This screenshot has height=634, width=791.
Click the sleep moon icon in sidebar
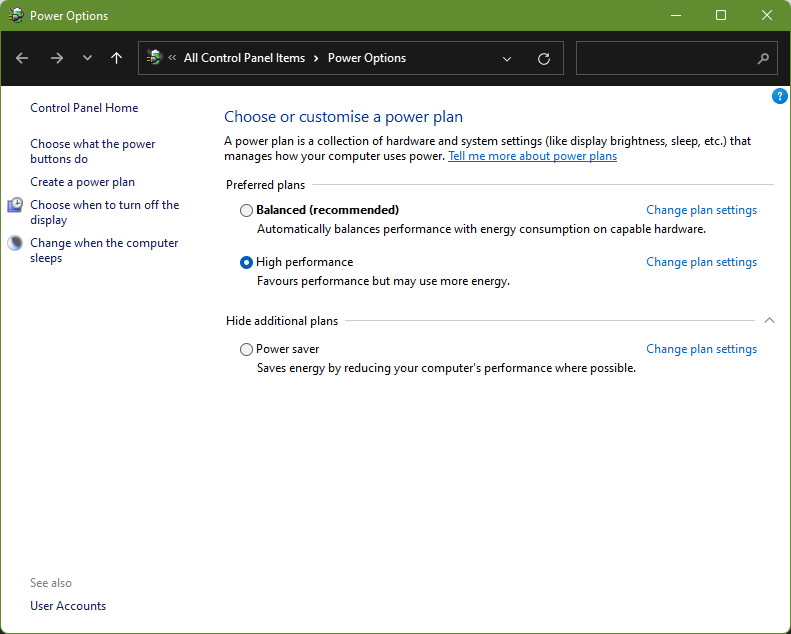(x=15, y=243)
